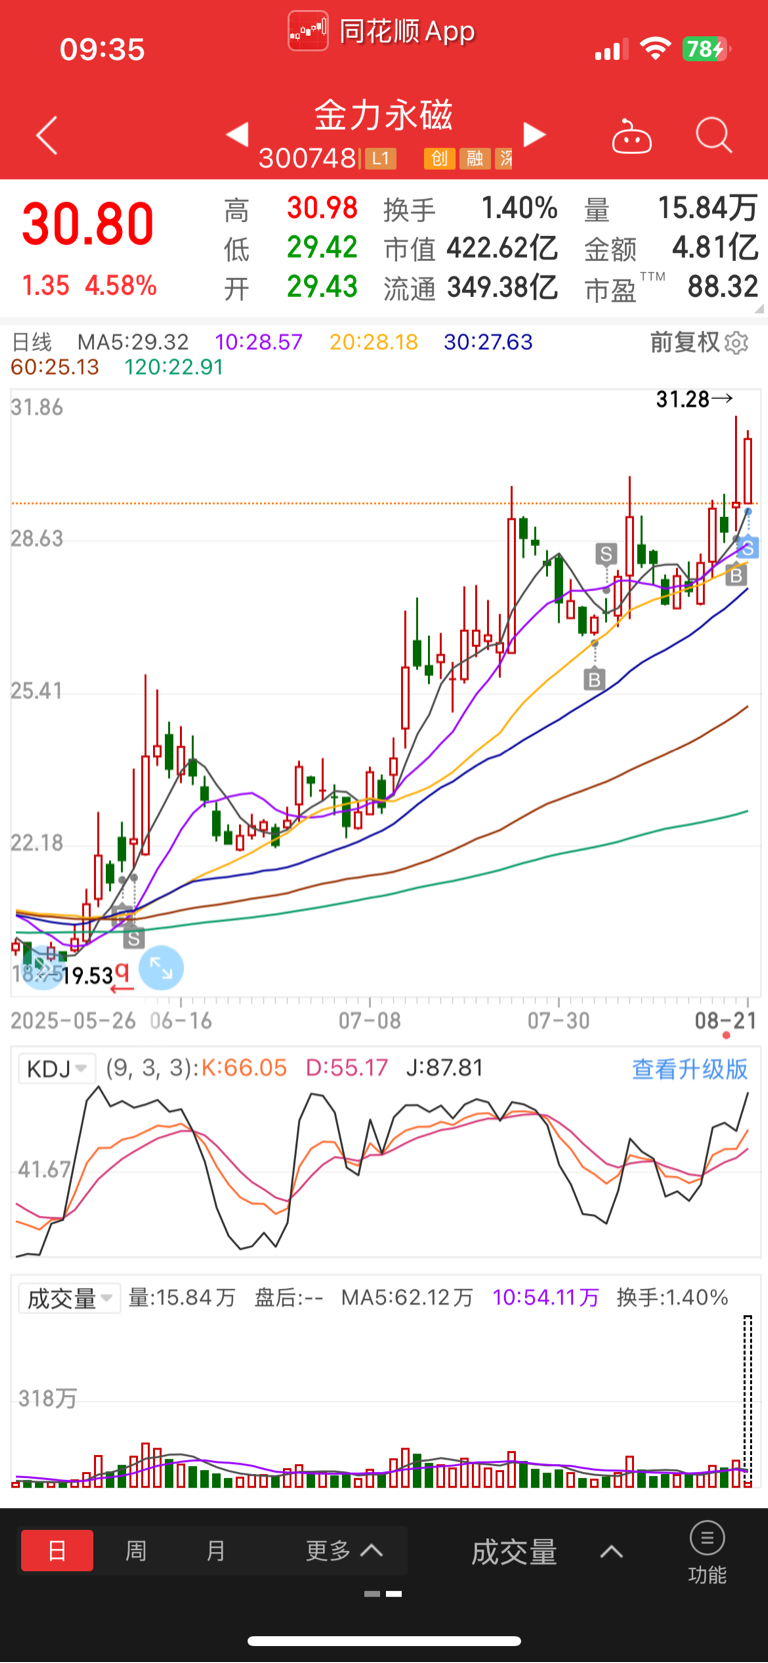
Task: Tap the MA 60:25.13 label
Action: tap(55, 367)
